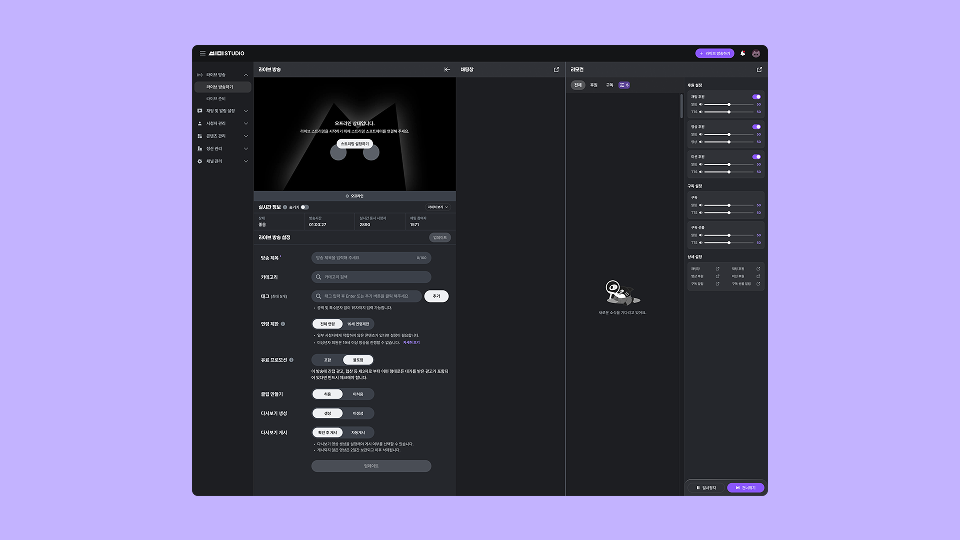The width and height of the screenshot is (960, 540).
Task: Click the info icon beside the age restriction label
Action: (x=283, y=324)
